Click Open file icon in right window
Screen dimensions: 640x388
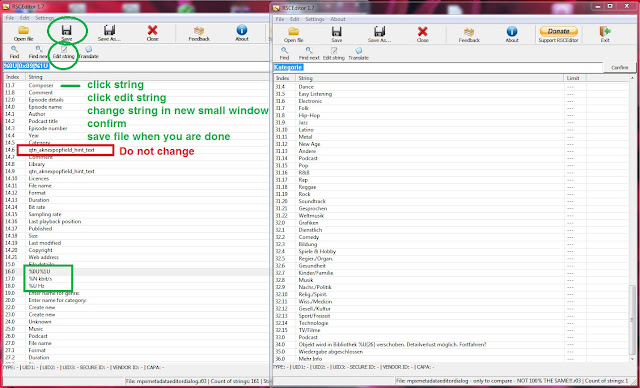pos(293,35)
